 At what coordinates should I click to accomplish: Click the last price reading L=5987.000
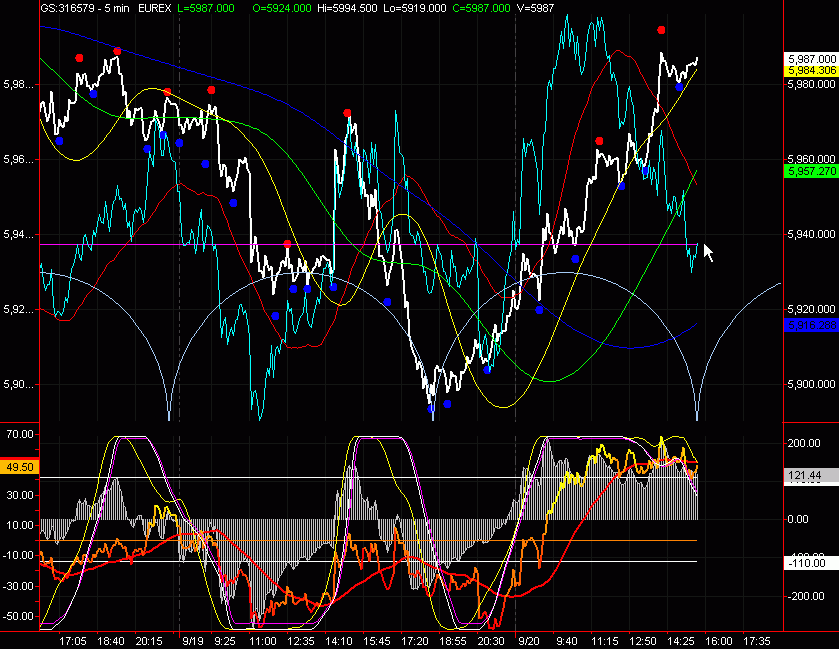point(206,8)
